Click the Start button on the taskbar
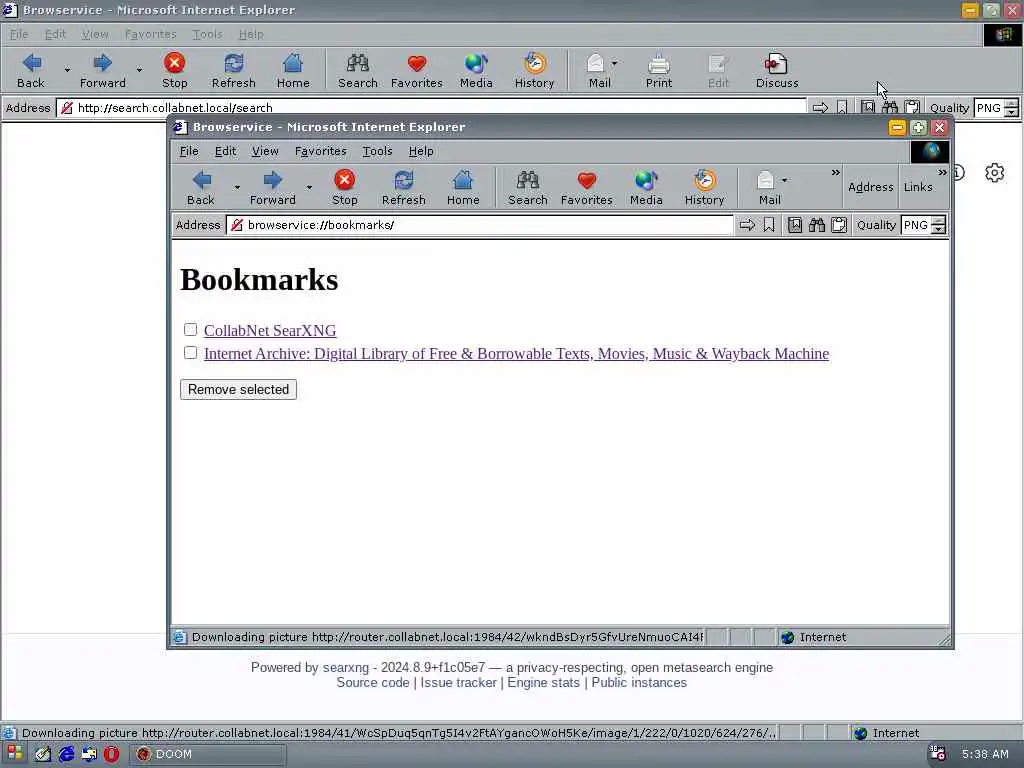 [x=14, y=754]
